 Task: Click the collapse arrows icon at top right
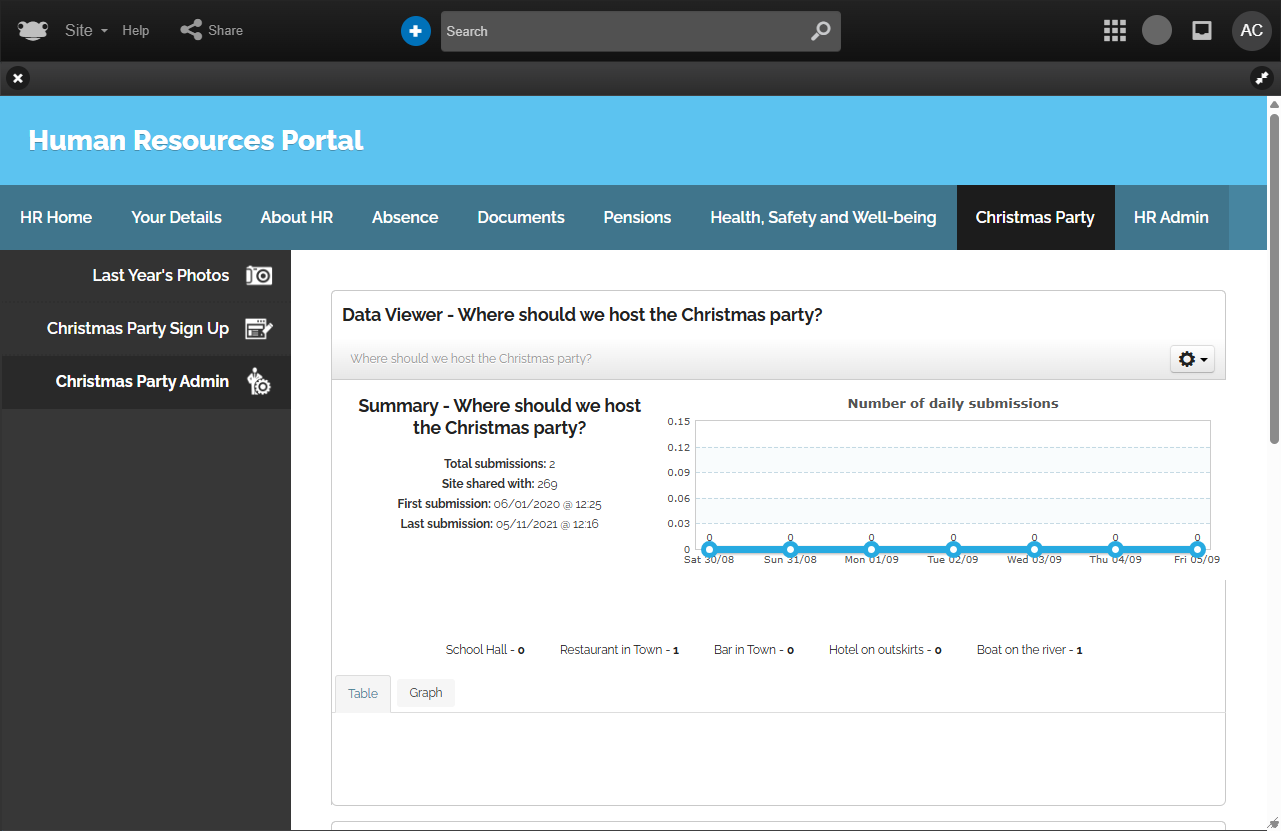click(1261, 78)
